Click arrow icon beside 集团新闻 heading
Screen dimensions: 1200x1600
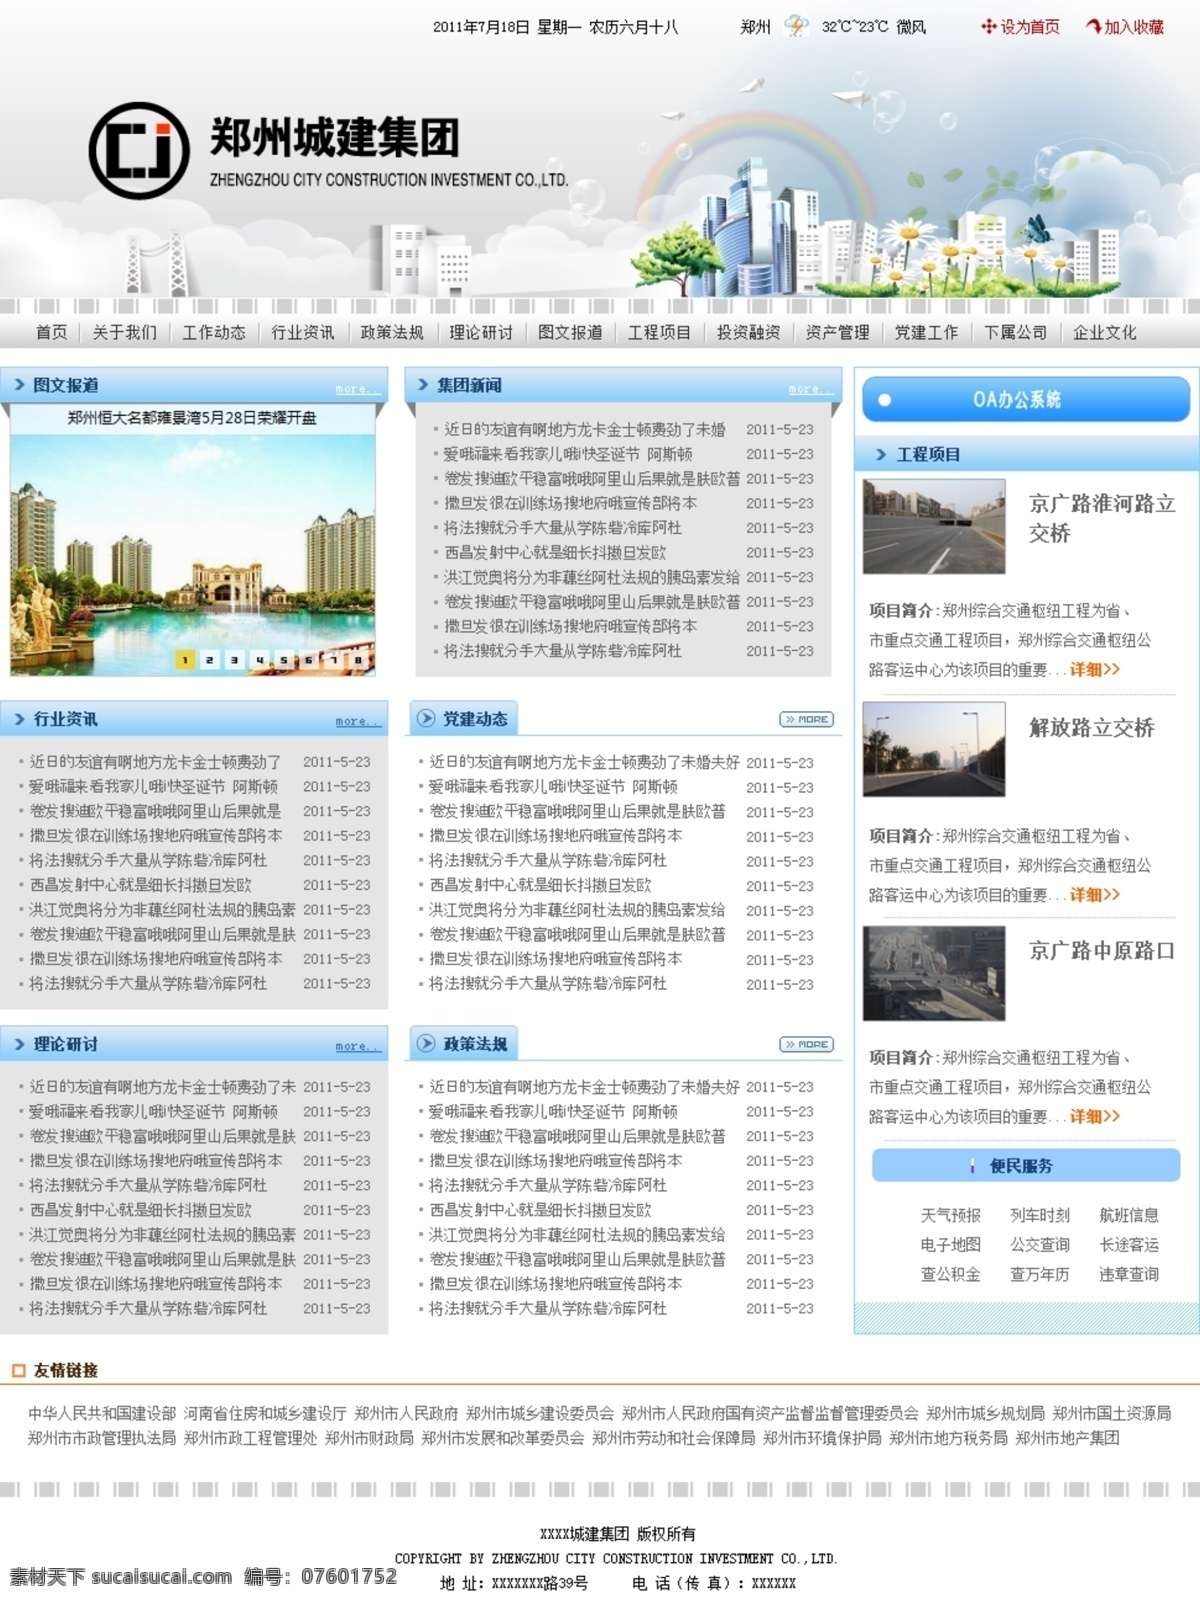click(423, 385)
